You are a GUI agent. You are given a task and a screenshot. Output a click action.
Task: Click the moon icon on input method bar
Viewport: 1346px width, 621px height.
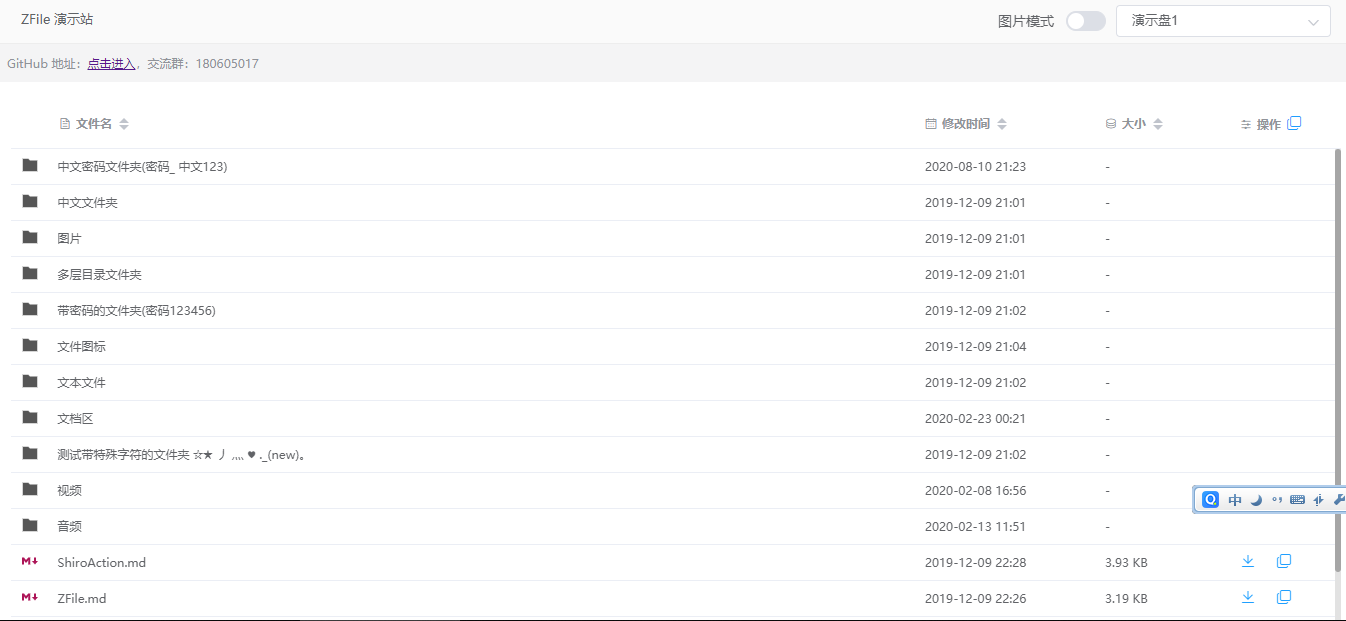(x=1256, y=500)
